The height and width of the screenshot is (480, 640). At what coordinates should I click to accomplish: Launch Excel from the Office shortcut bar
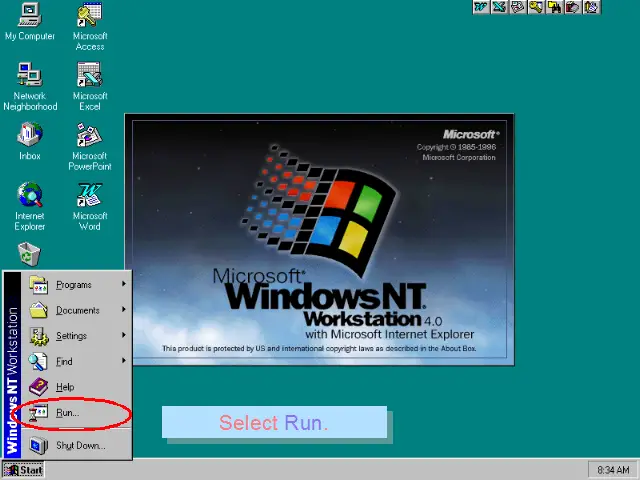500,7
